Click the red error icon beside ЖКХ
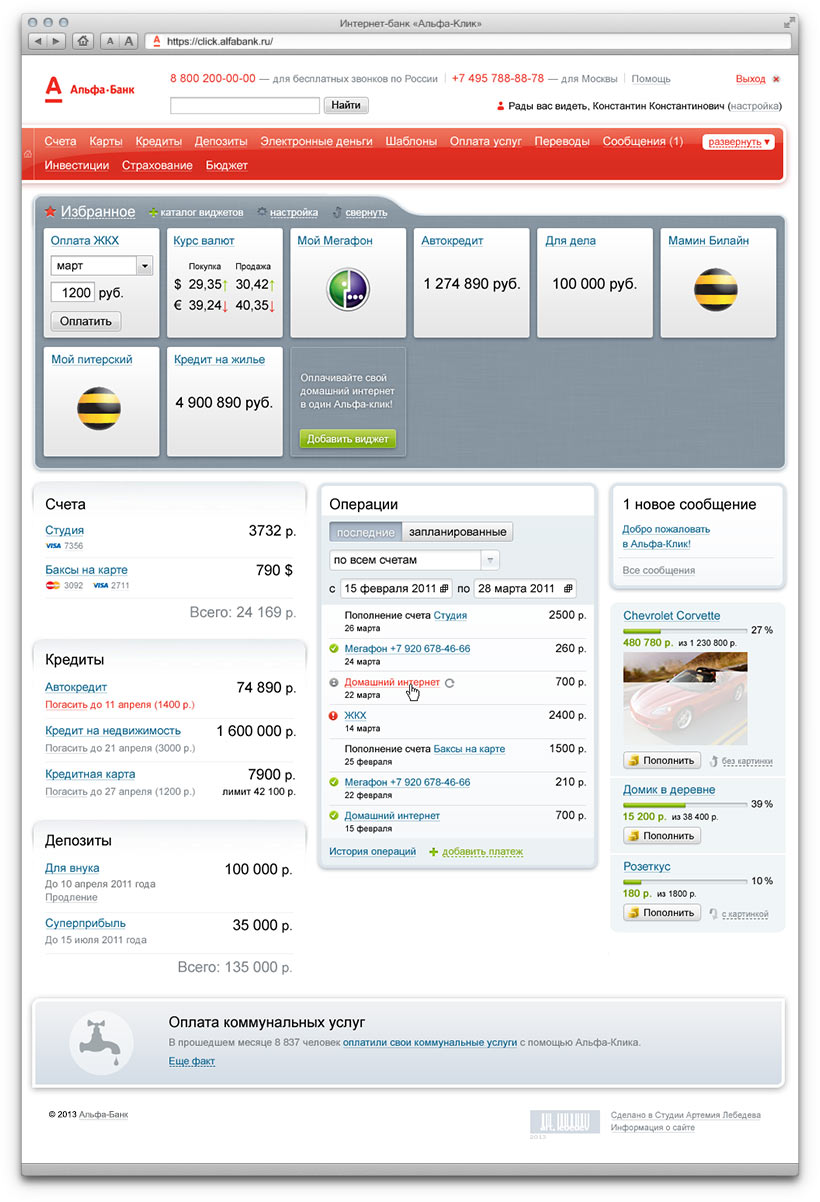 point(334,716)
